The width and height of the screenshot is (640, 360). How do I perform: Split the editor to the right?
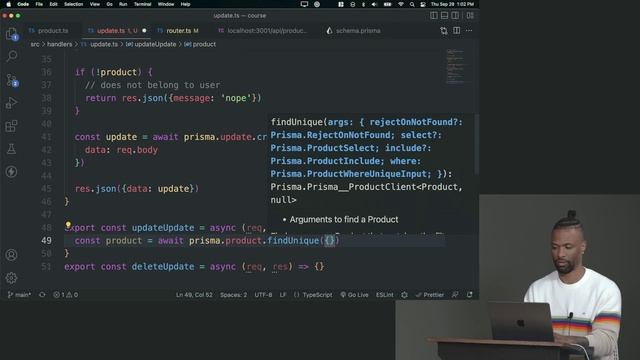click(x=457, y=31)
